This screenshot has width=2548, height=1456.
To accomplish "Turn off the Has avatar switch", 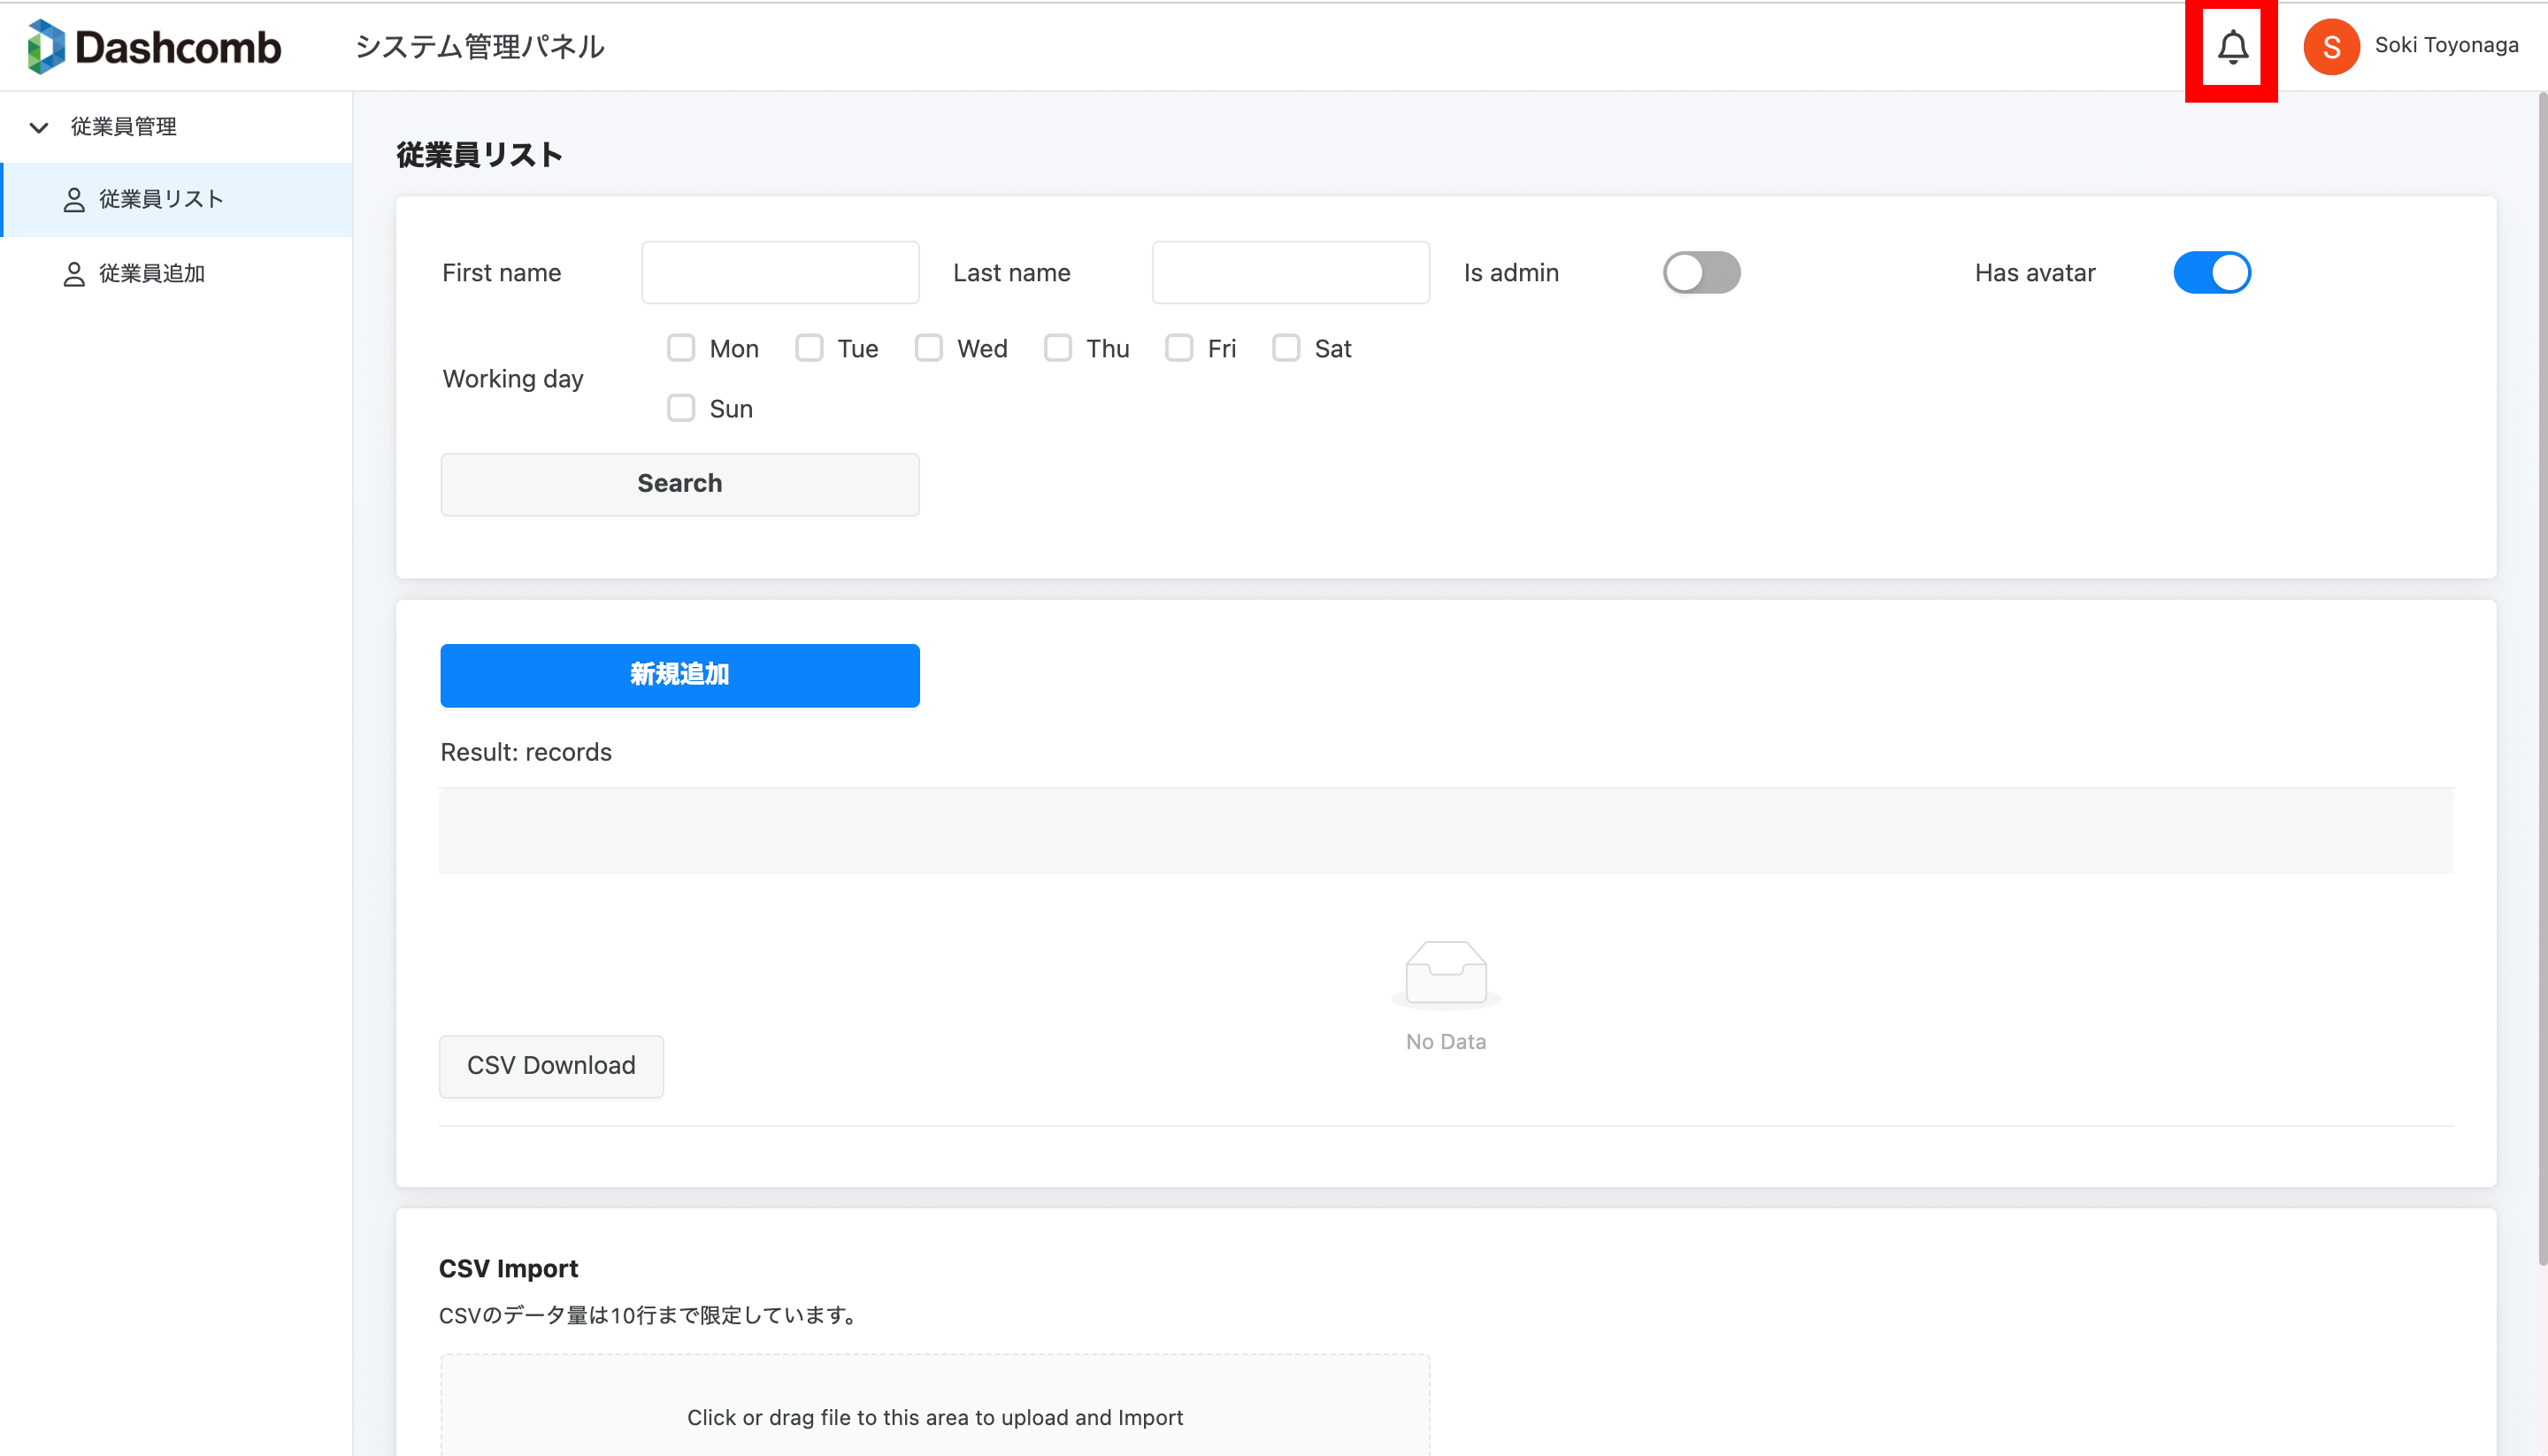I will tap(2211, 273).
